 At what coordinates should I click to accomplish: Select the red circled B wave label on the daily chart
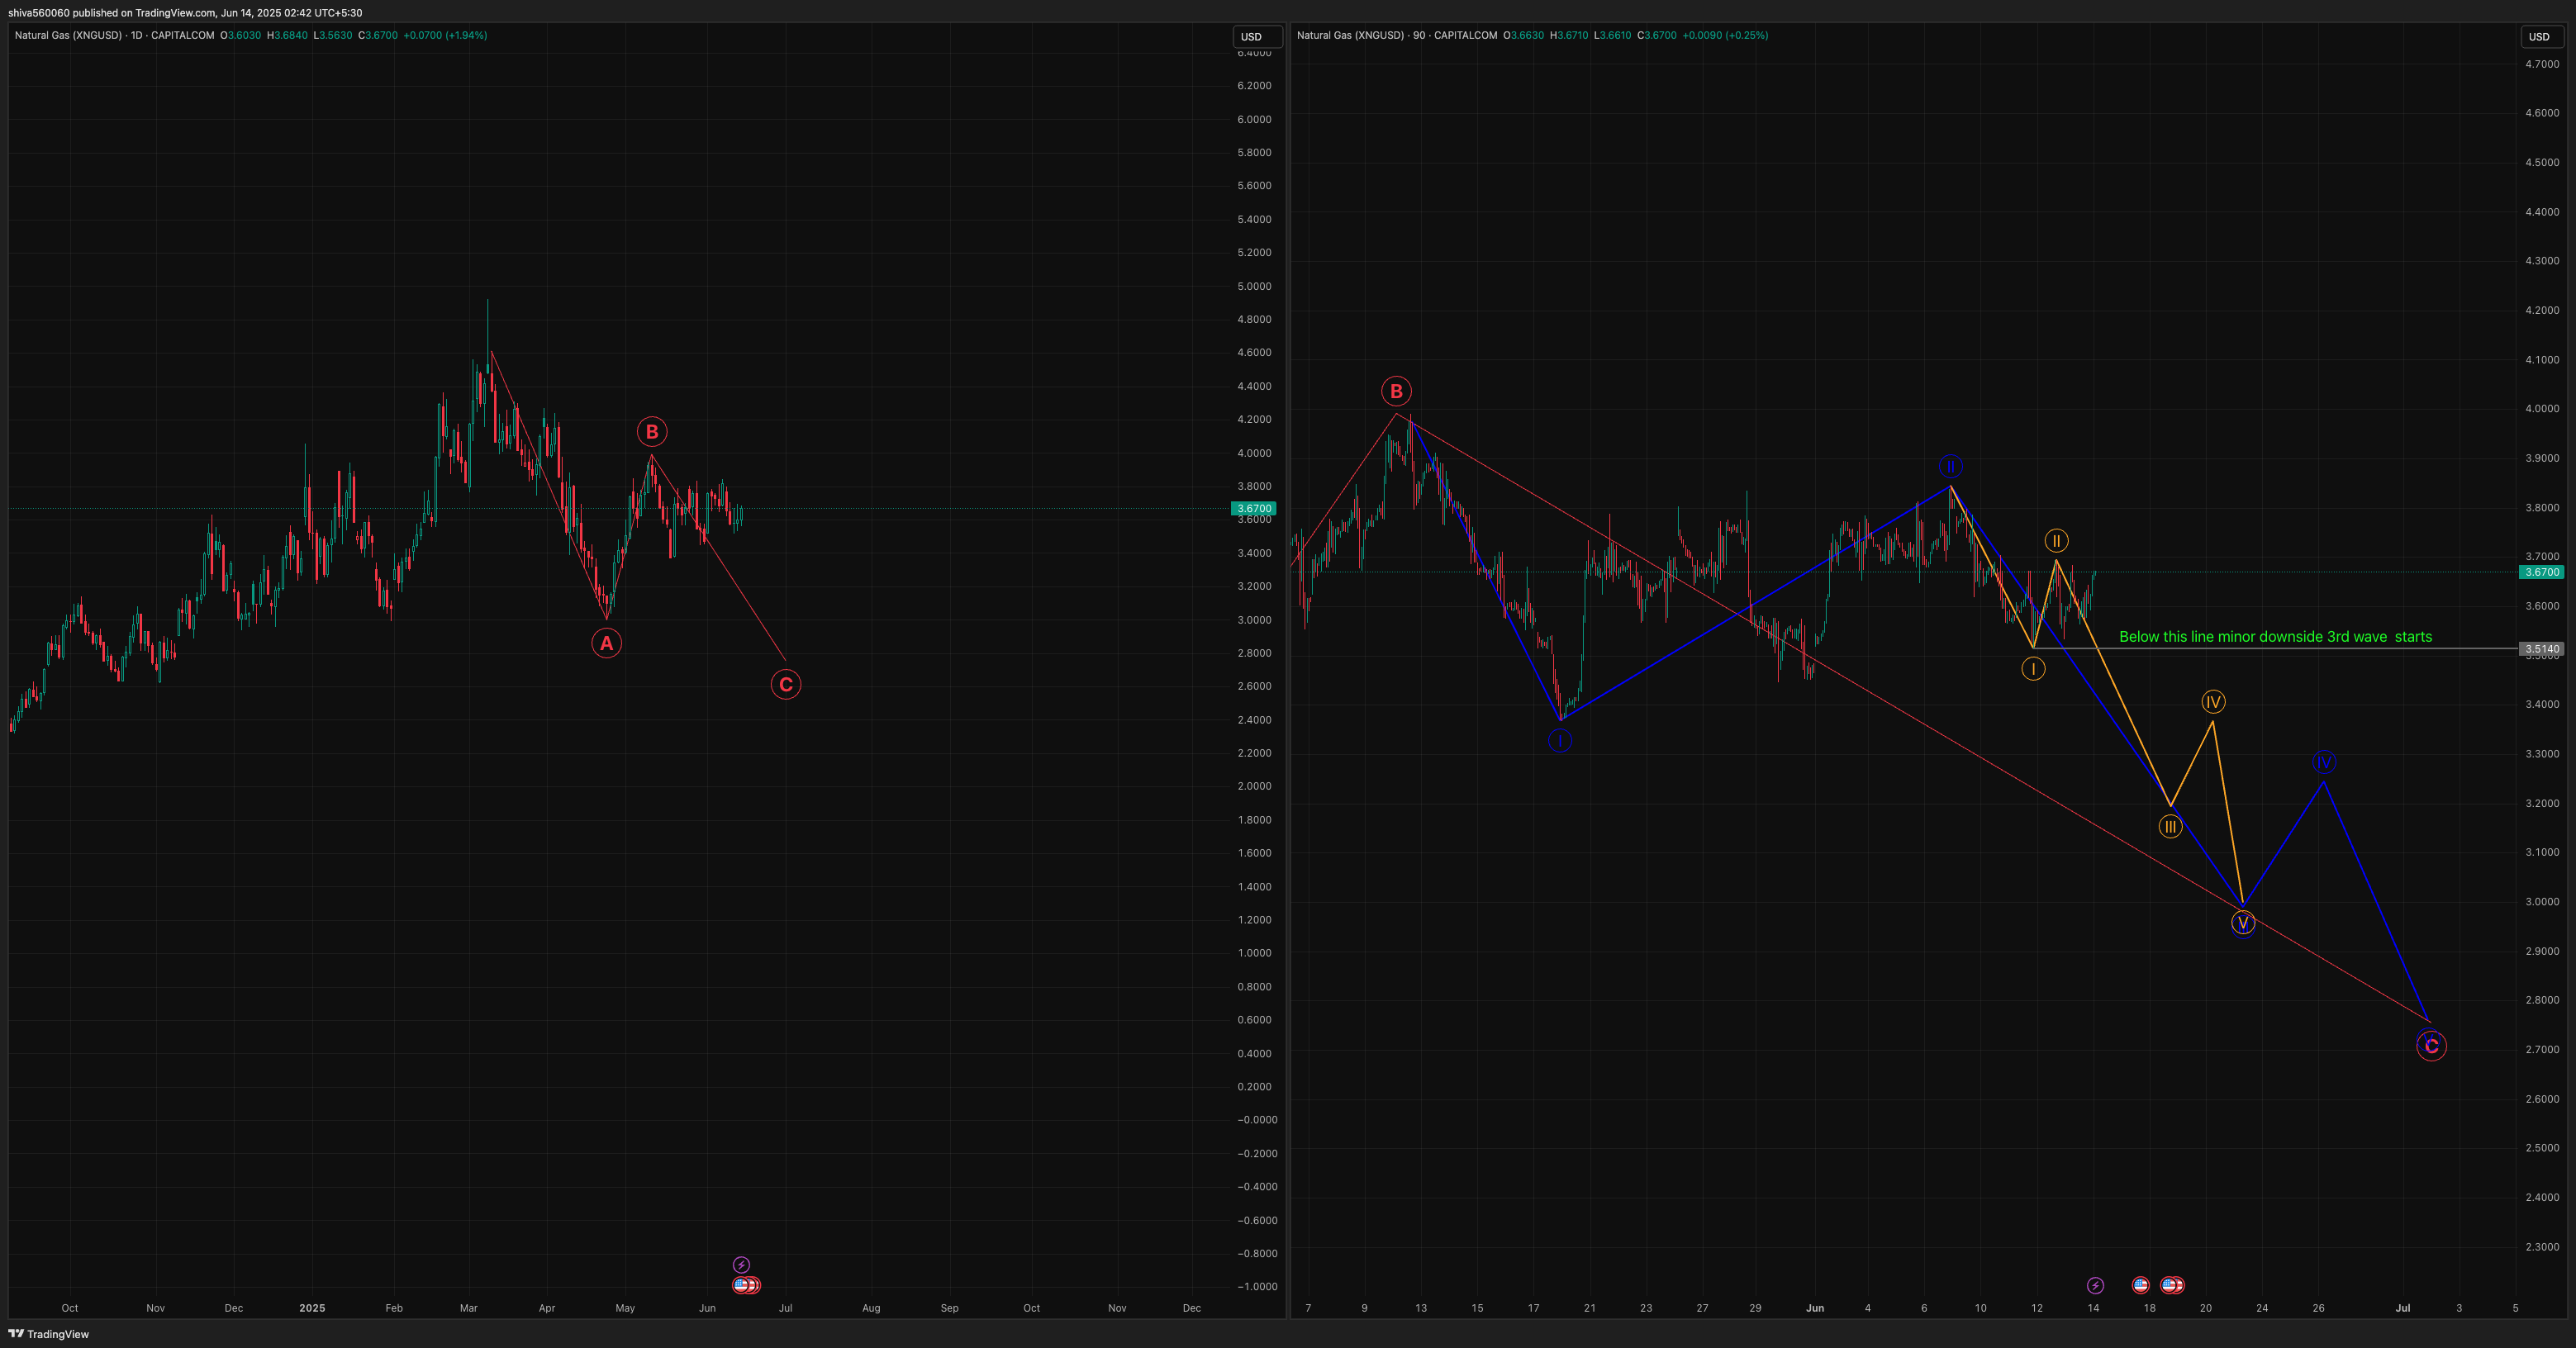[x=652, y=432]
